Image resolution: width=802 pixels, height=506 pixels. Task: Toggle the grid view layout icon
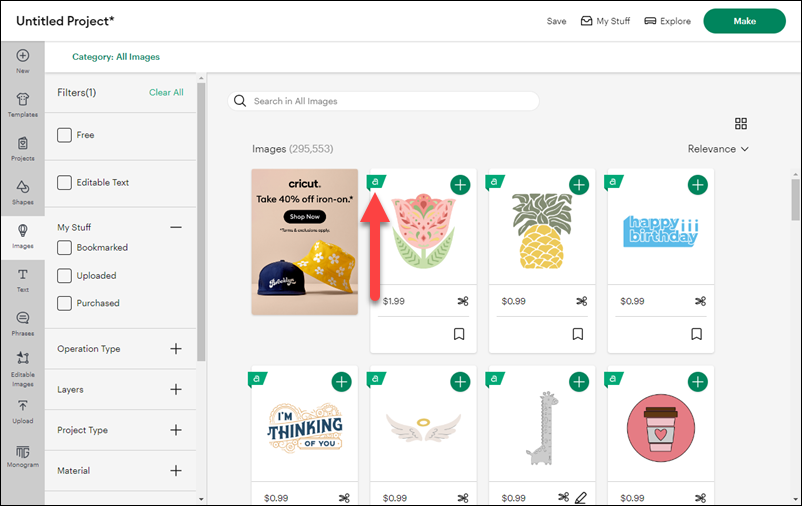(741, 124)
